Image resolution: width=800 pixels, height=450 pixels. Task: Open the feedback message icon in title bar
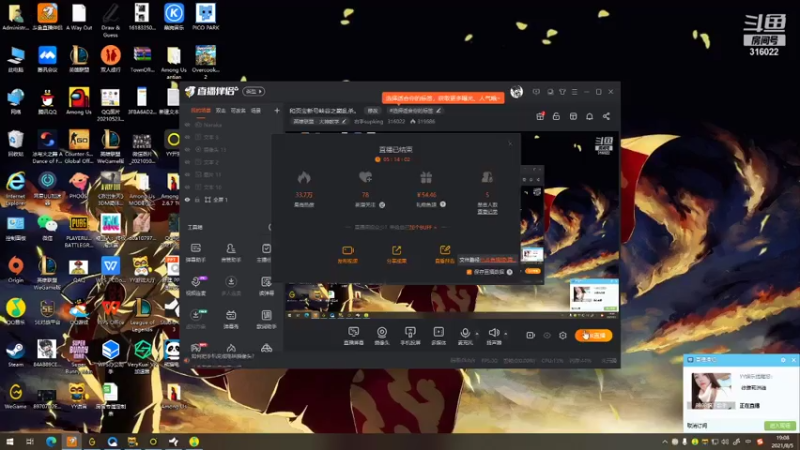click(x=536, y=92)
